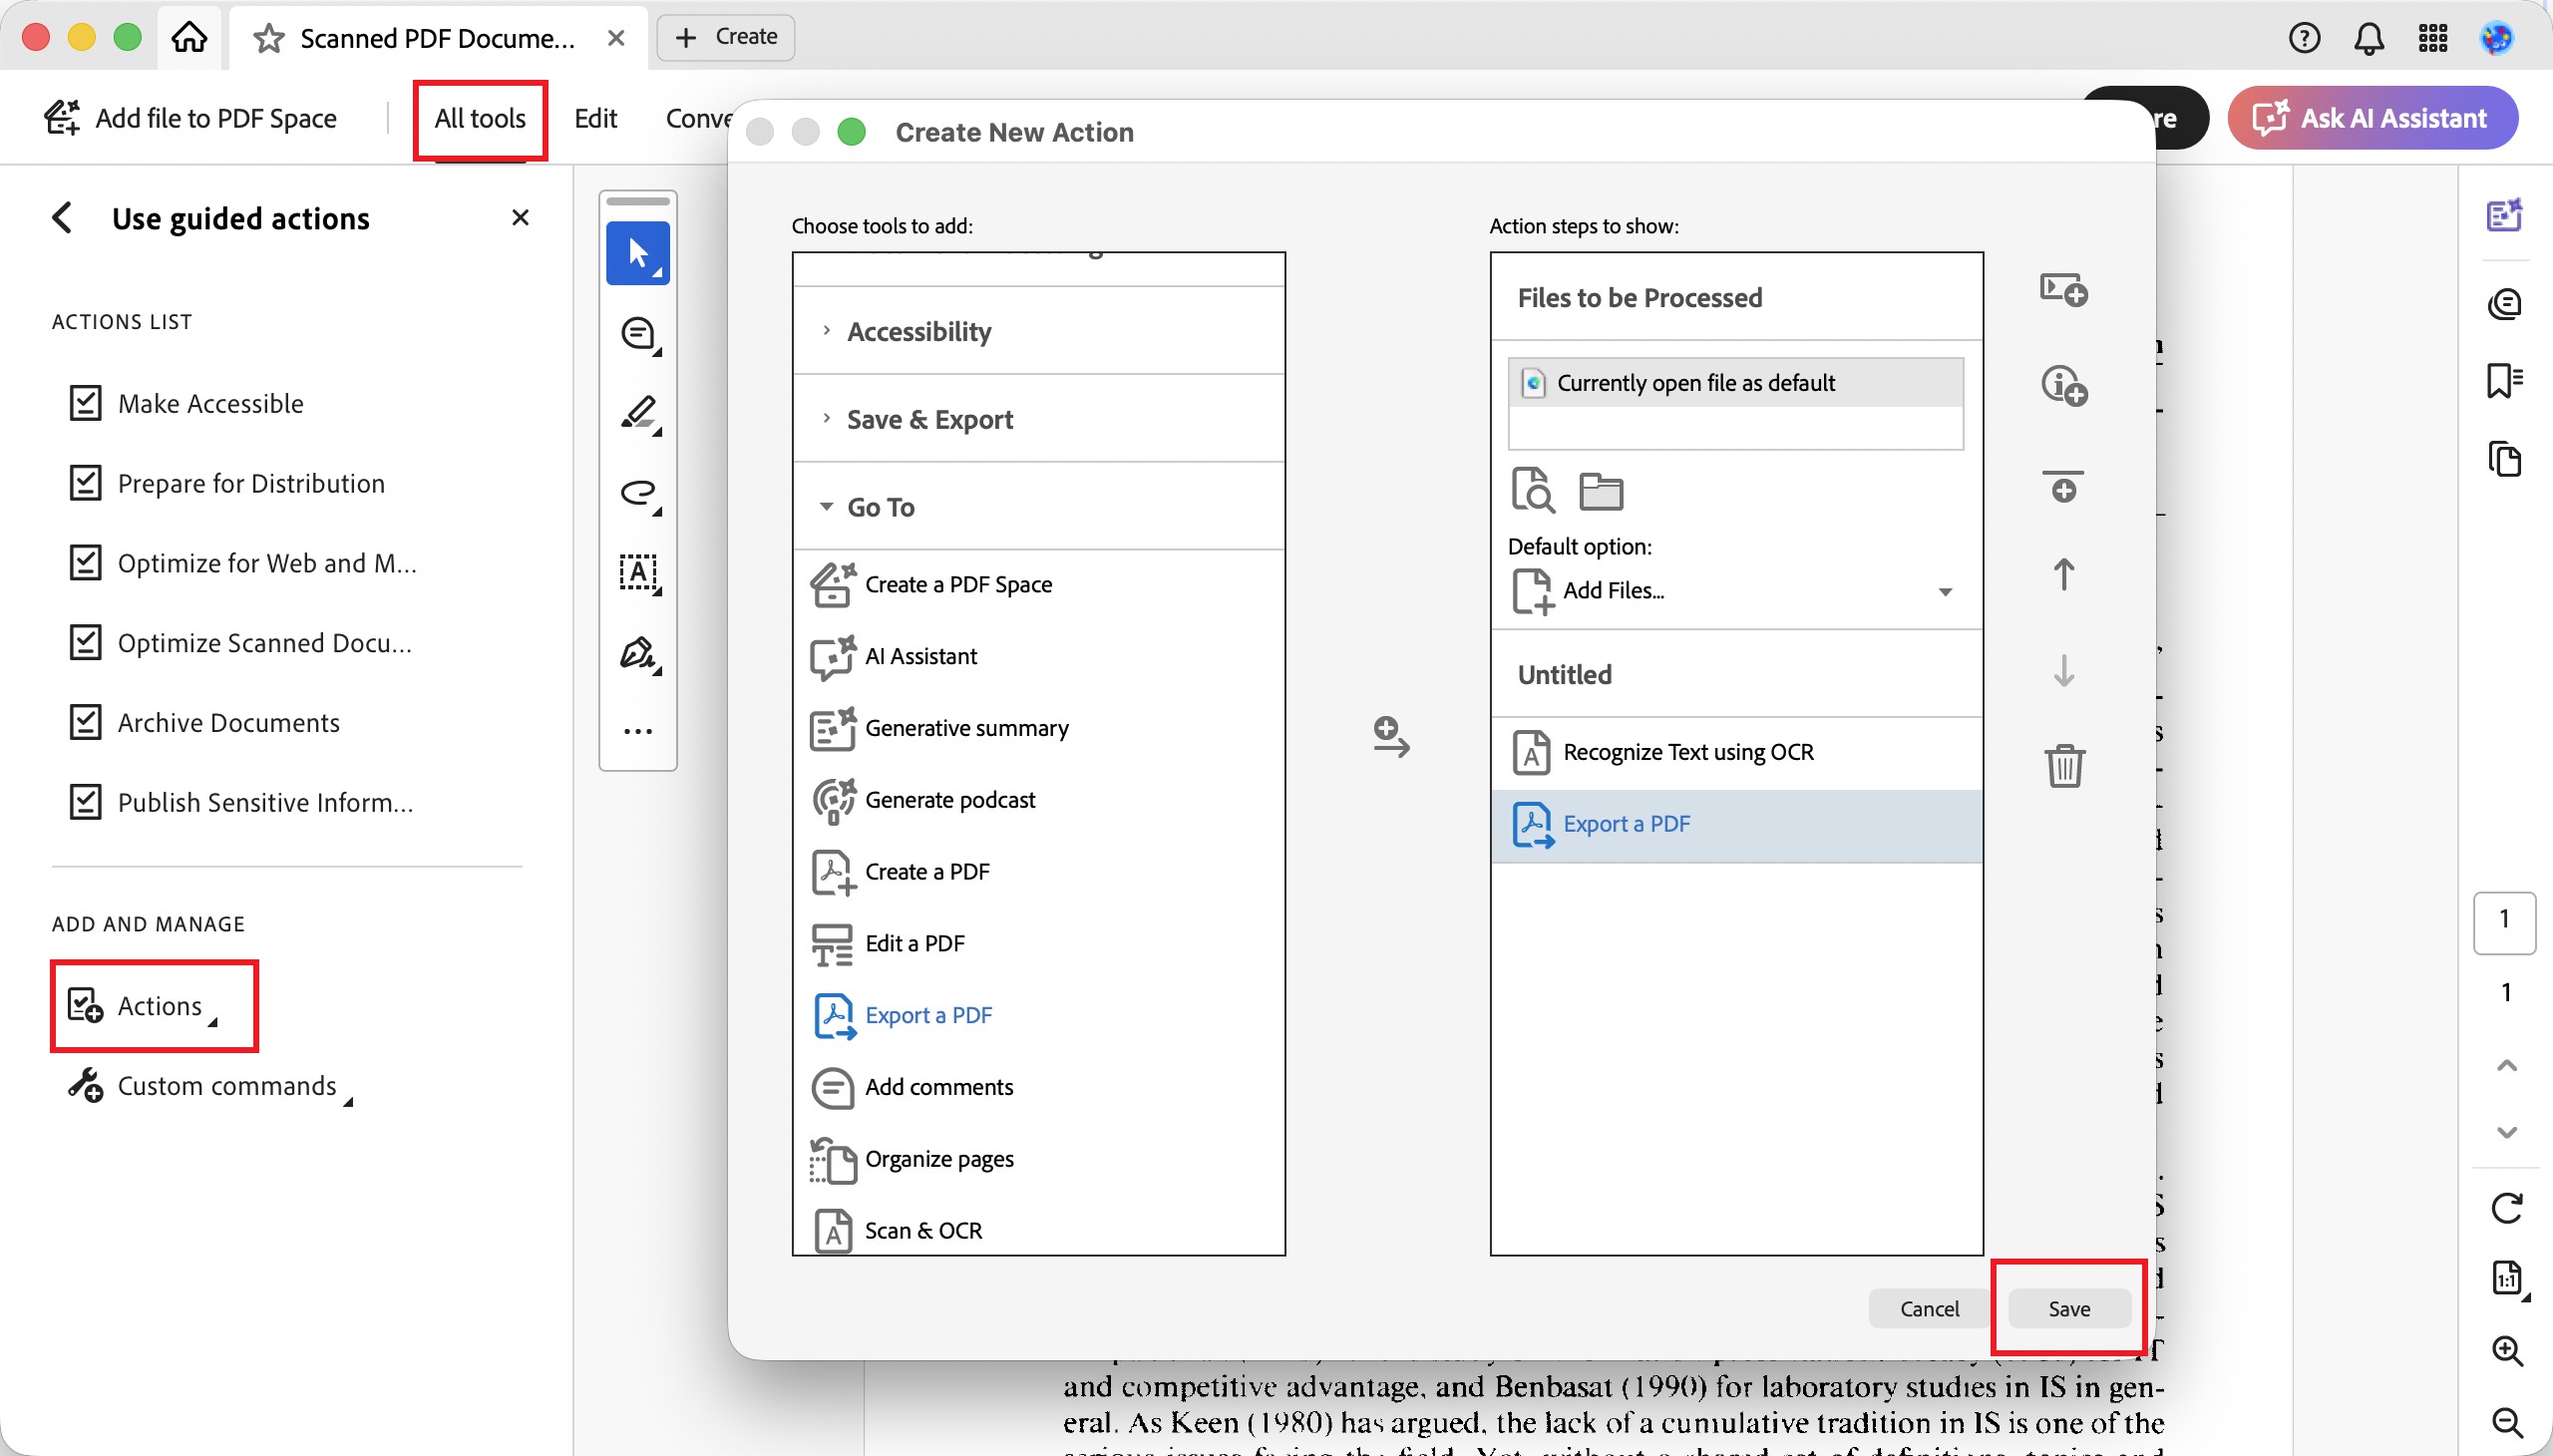The image size is (2553, 1456).
Task: Click the page number field
Action: [x=2503, y=921]
